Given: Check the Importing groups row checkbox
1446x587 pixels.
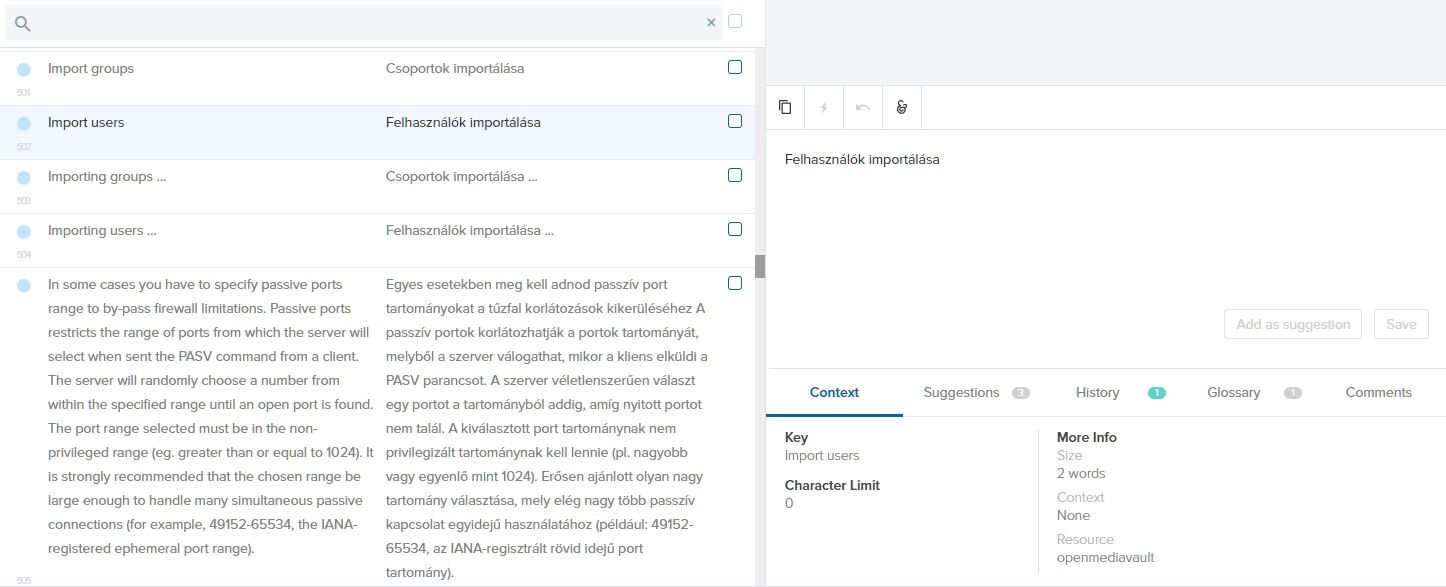Looking at the screenshot, I should [735, 176].
